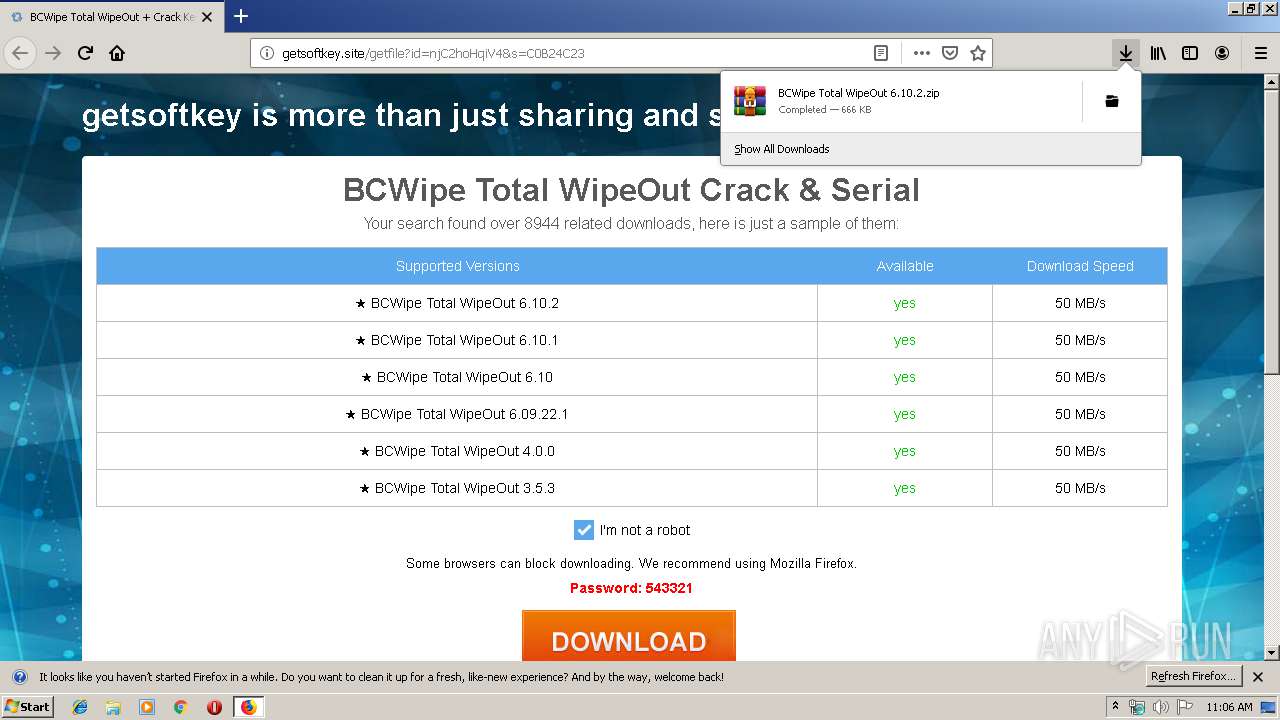Click the Download Speed column header

[x=1080, y=266]
